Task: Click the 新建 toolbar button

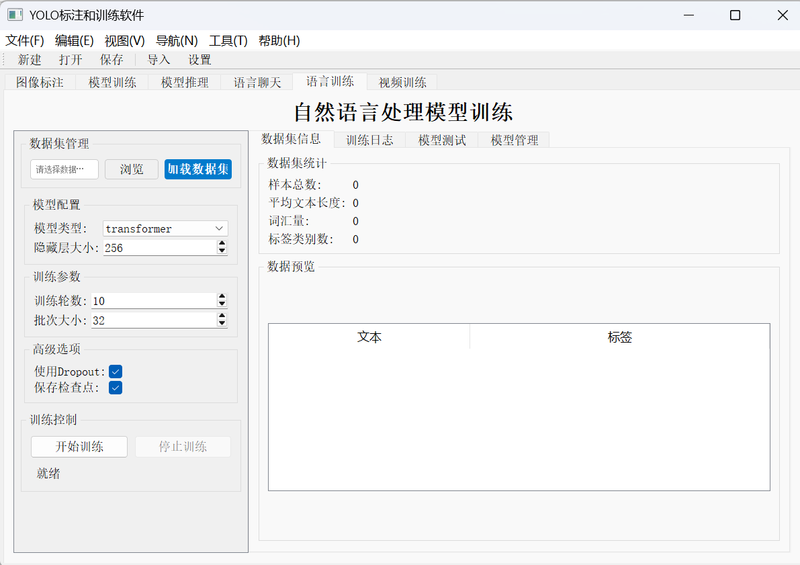Action: pos(30,60)
